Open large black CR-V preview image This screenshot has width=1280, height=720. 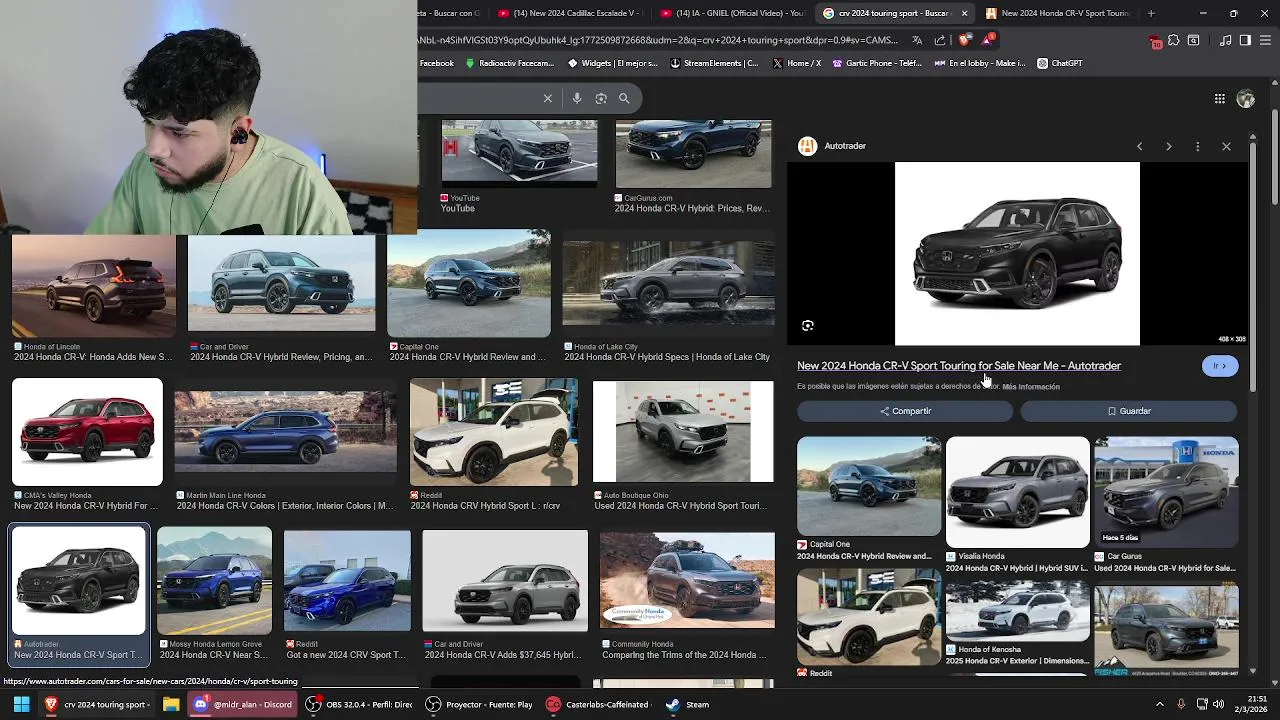coord(1017,254)
